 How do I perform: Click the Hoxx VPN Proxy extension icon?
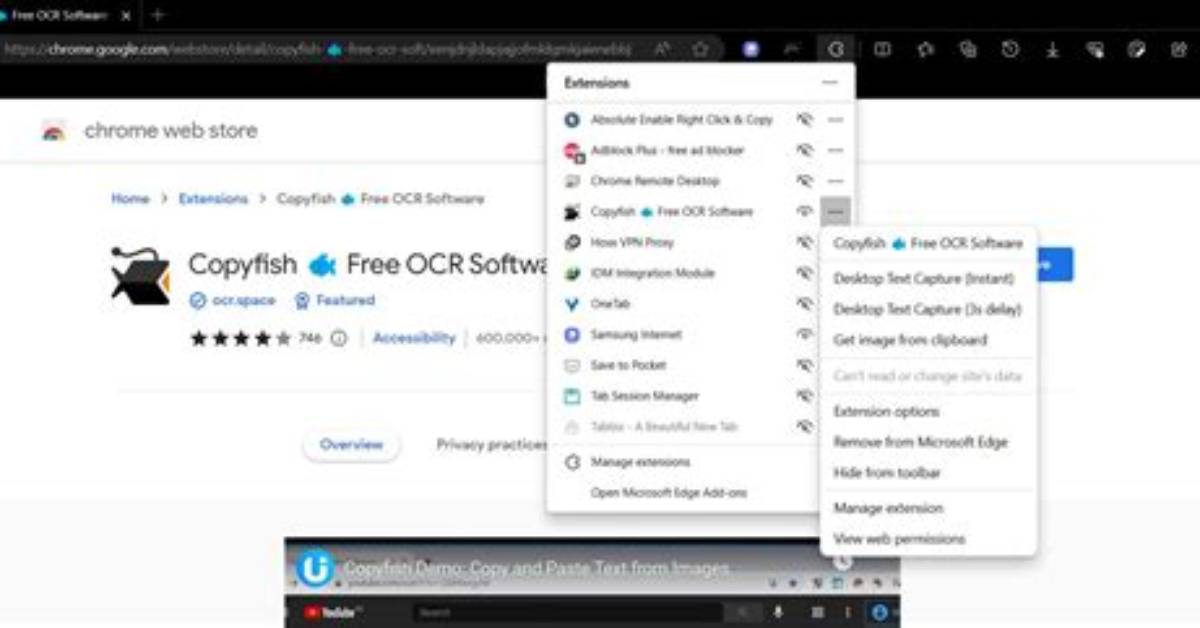(572, 243)
